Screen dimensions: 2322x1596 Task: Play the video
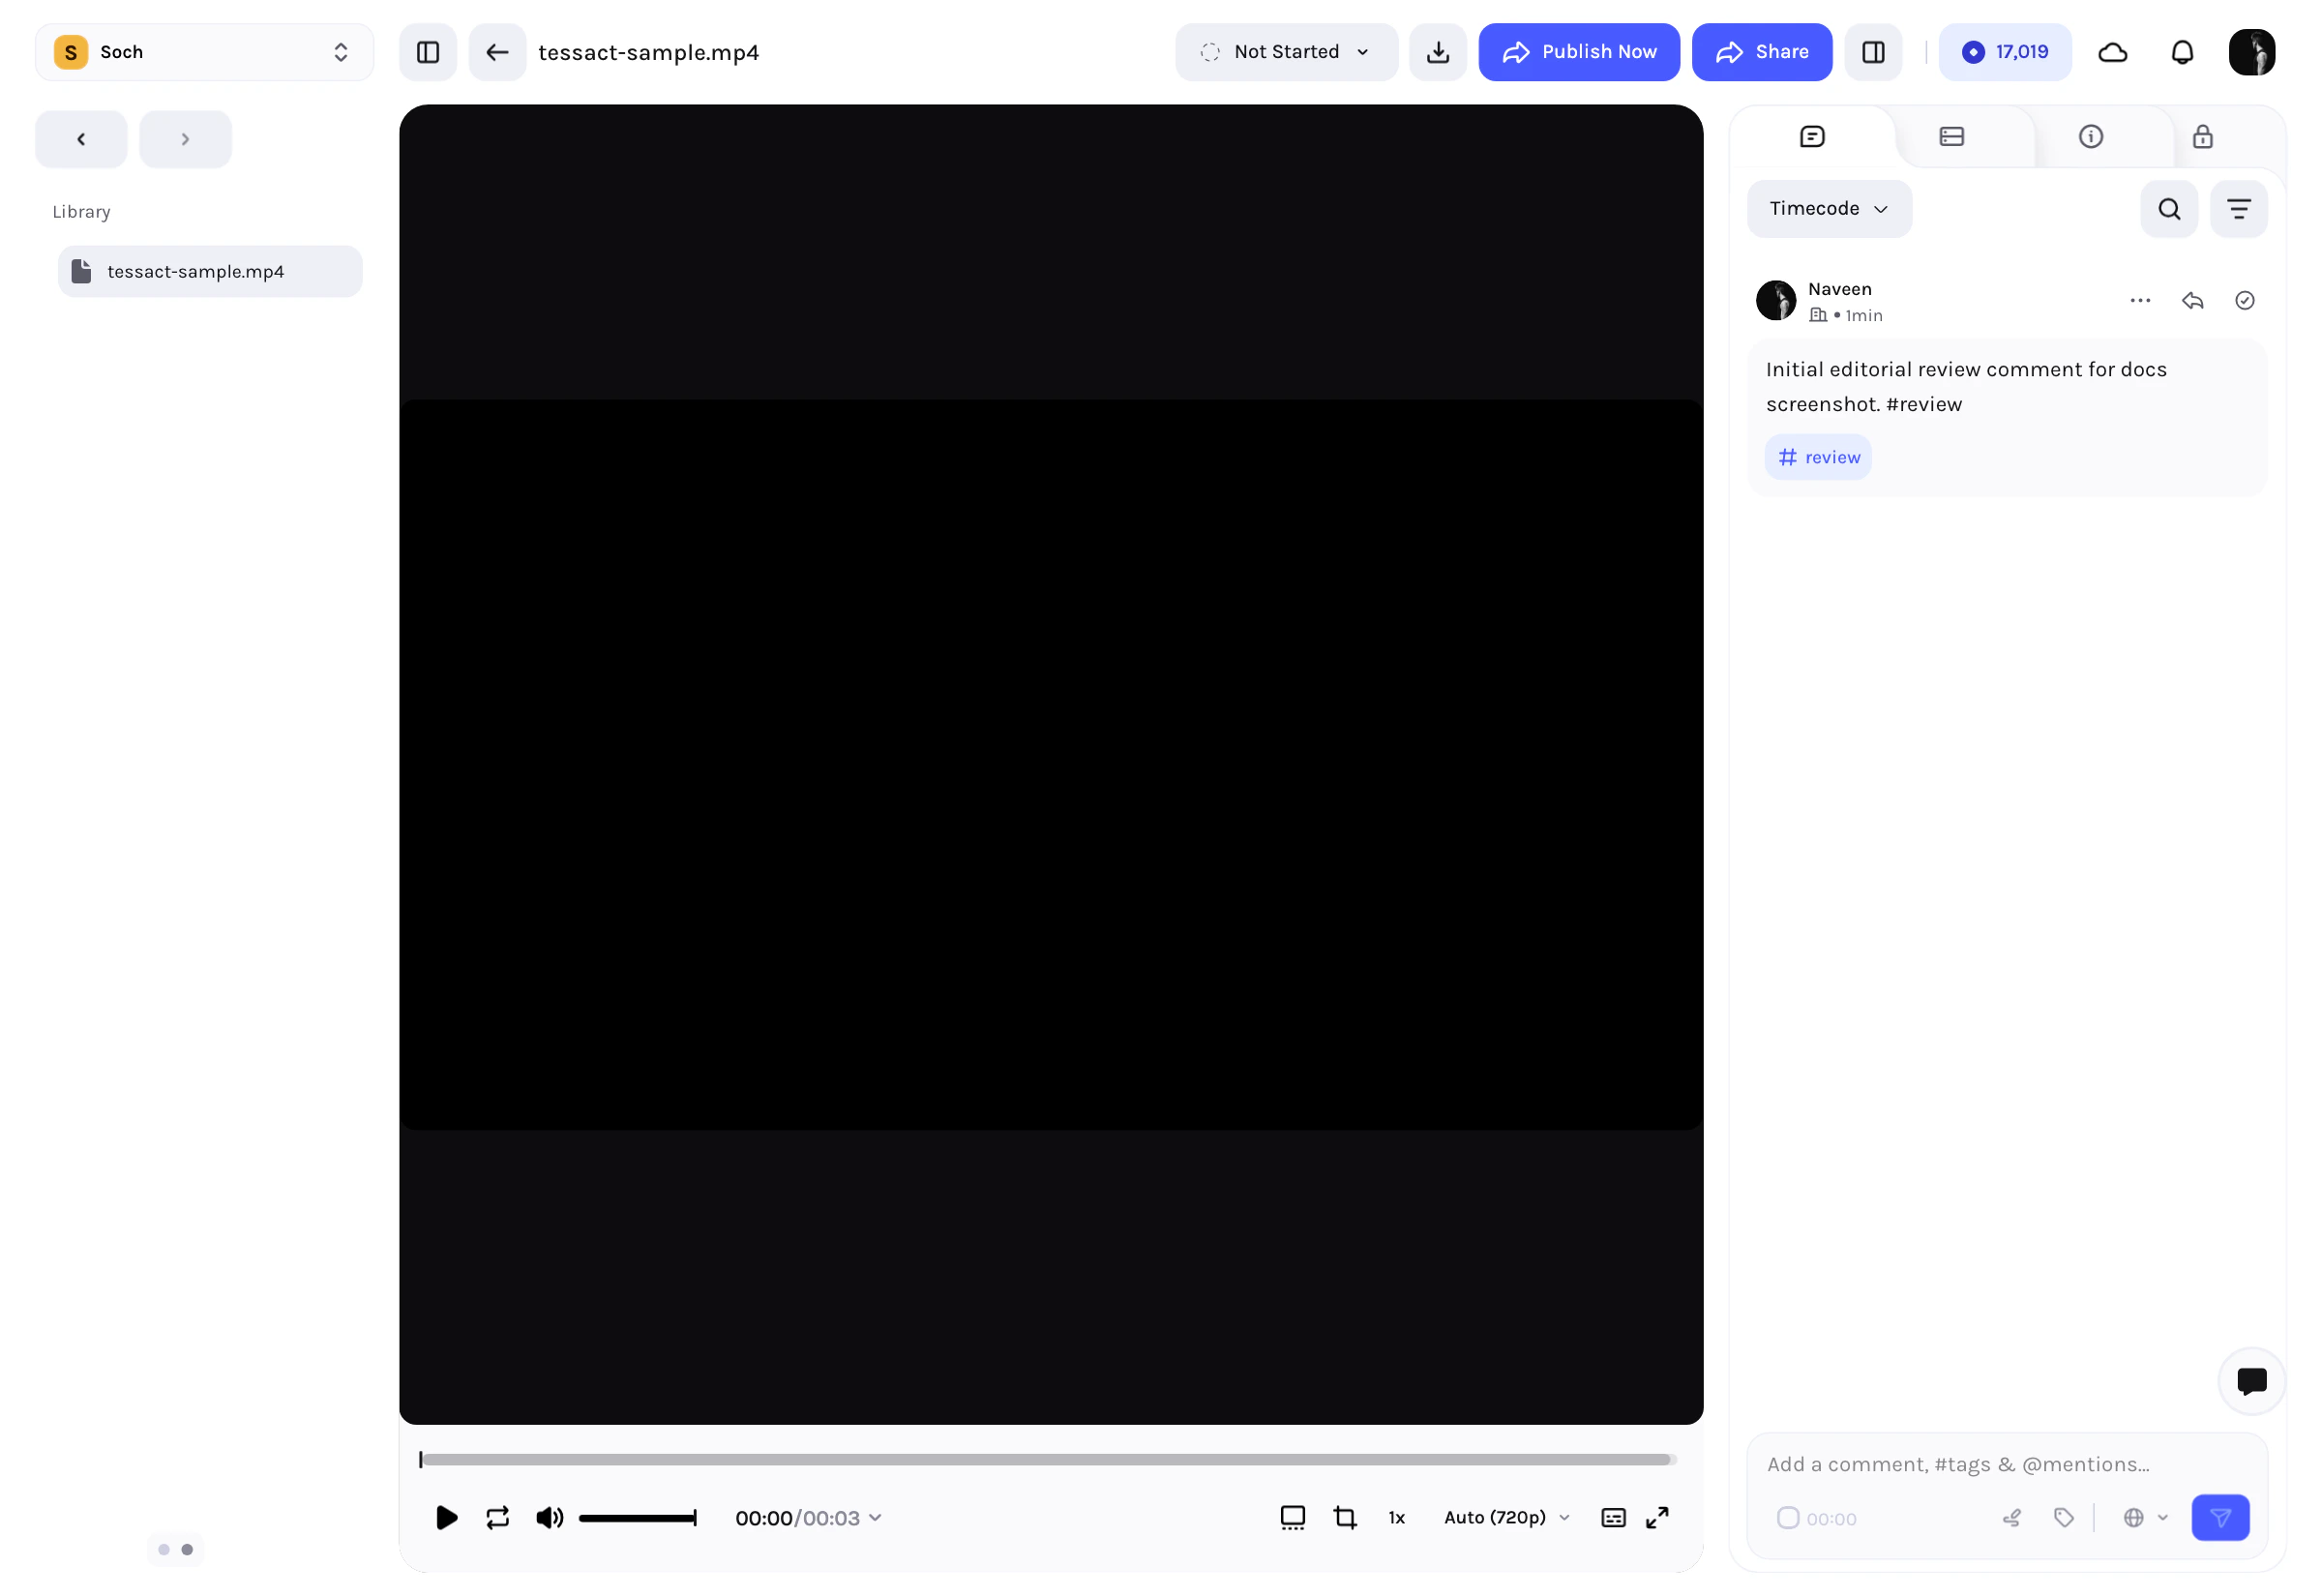click(447, 1518)
